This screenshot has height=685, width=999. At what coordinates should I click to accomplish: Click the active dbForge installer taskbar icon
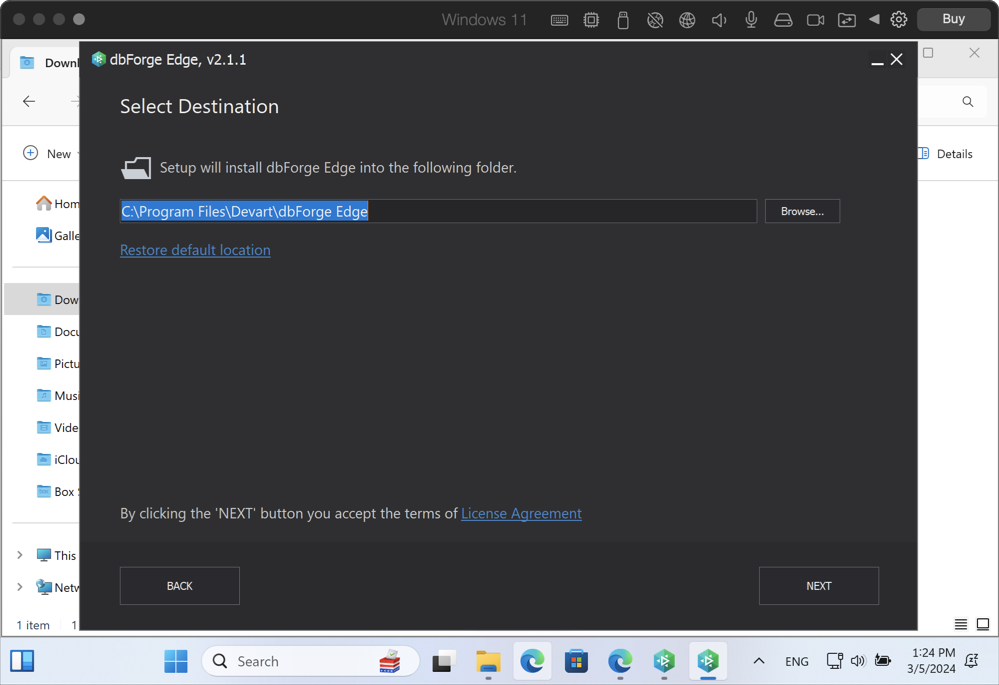708,661
